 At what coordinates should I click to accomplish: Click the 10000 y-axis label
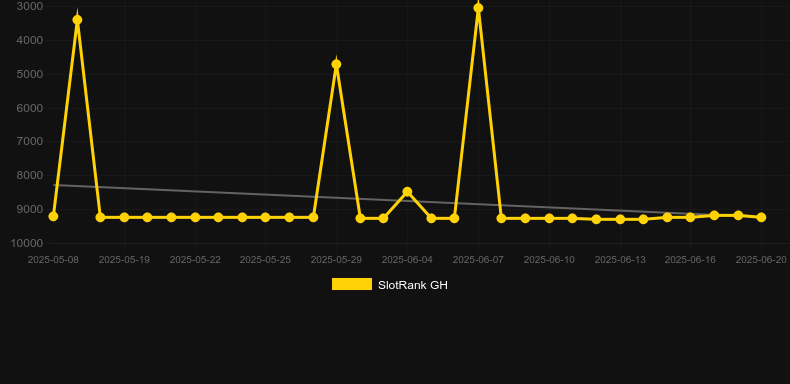(x=27, y=243)
